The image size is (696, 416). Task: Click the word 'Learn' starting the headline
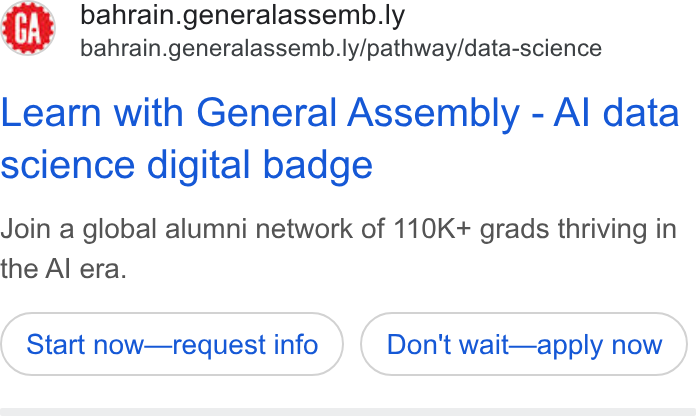51,113
